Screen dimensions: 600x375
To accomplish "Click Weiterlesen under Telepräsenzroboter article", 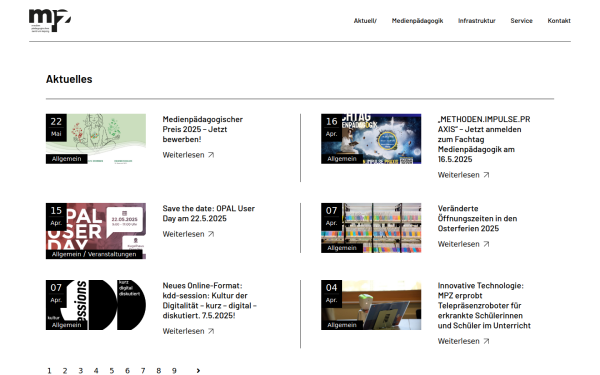I will click(x=458, y=341).
